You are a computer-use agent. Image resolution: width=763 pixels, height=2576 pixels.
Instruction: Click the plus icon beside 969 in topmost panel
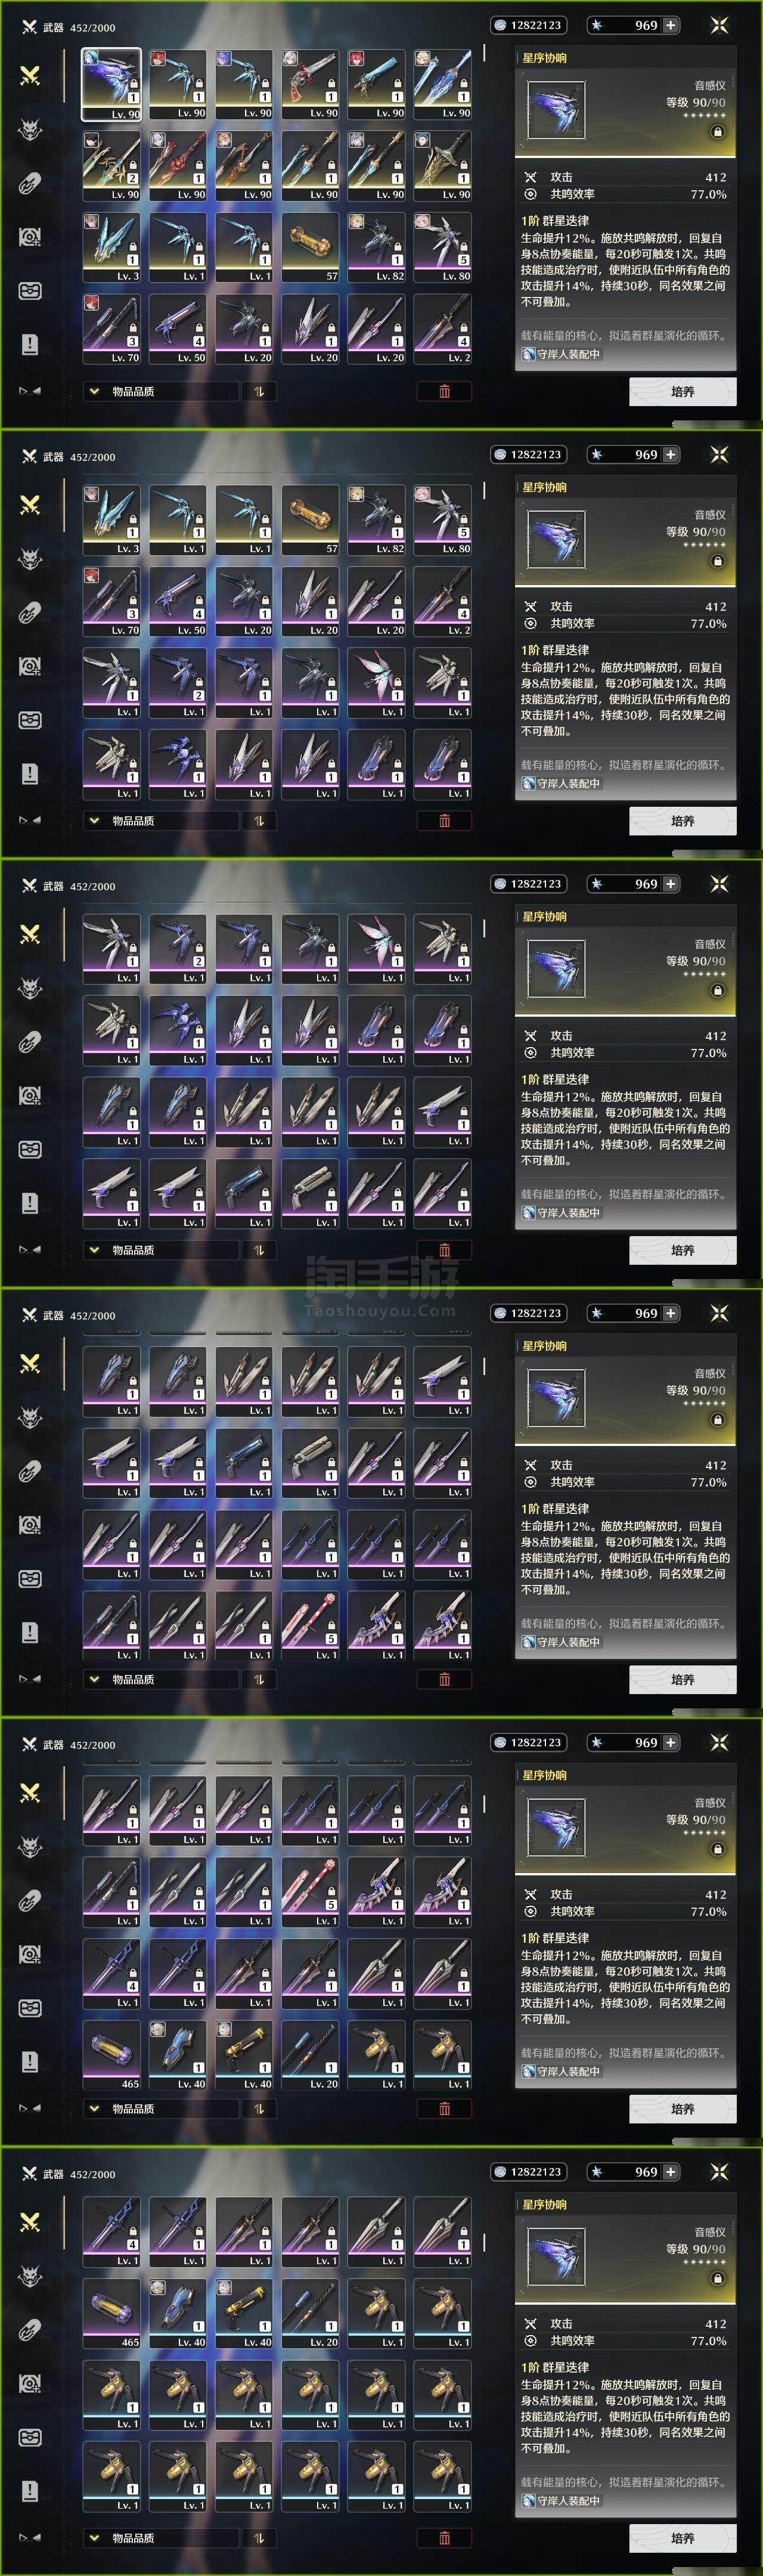pos(670,25)
